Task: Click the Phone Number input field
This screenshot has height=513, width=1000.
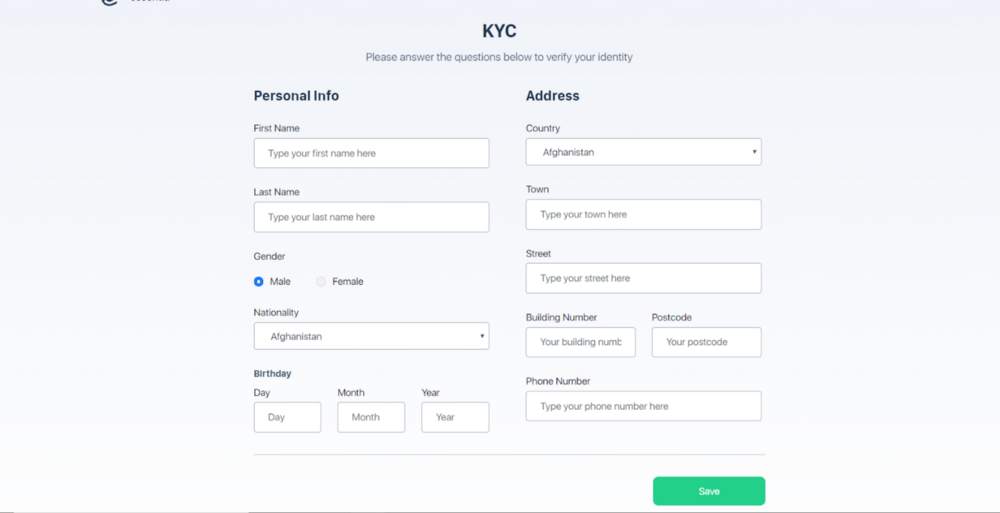Action: point(643,406)
